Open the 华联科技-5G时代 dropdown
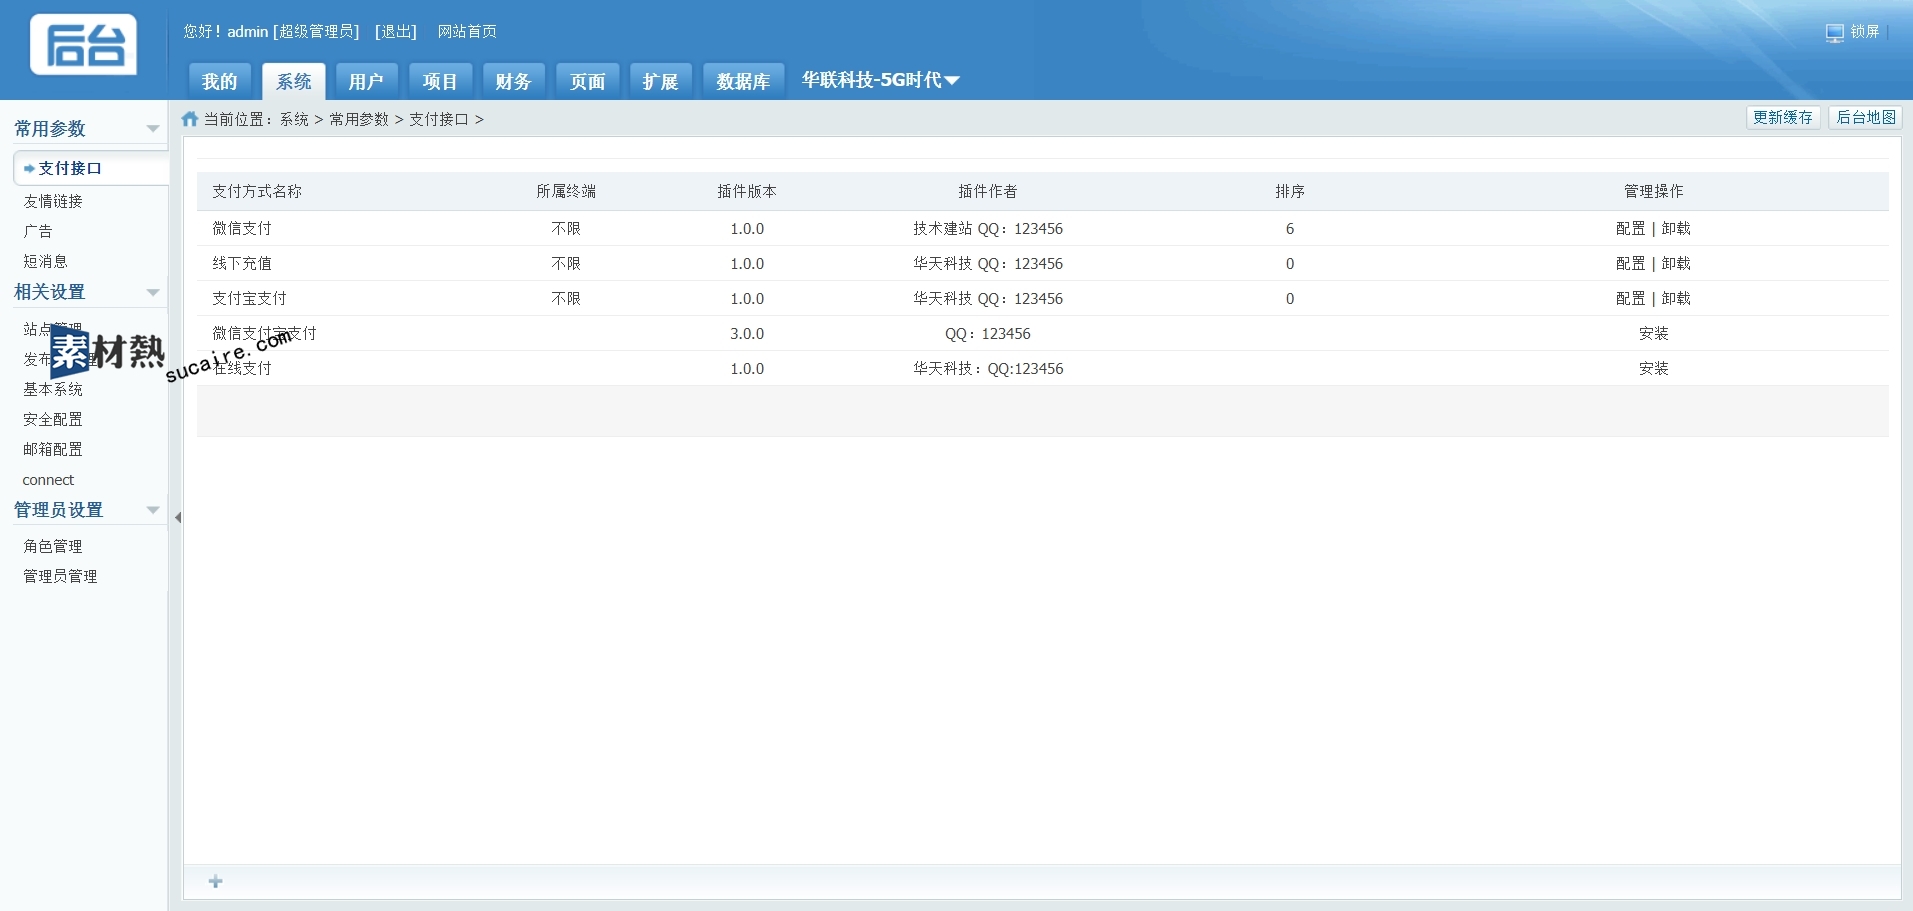Image resolution: width=1913 pixels, height=911 pixels. click(x=880, y=80)
